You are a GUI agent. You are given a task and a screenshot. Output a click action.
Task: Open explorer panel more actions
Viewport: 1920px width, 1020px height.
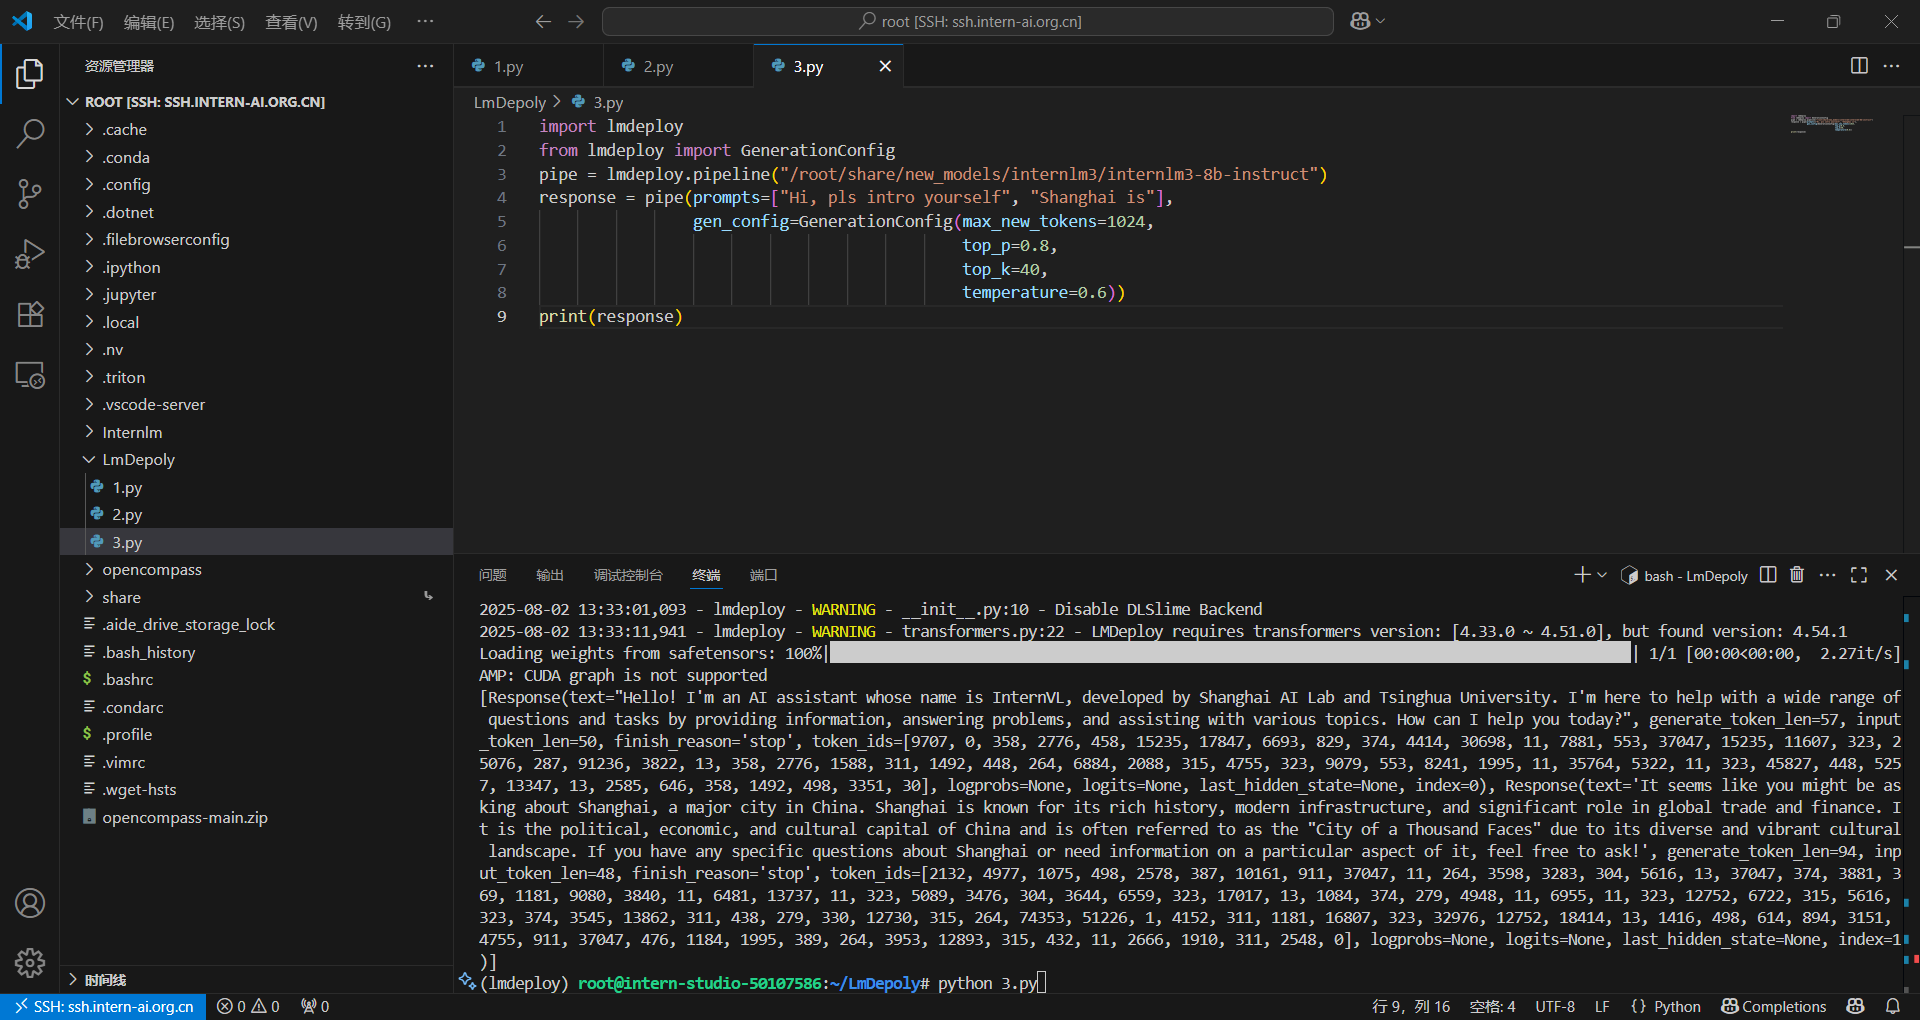pyautogui.click(x=425, y=66)
